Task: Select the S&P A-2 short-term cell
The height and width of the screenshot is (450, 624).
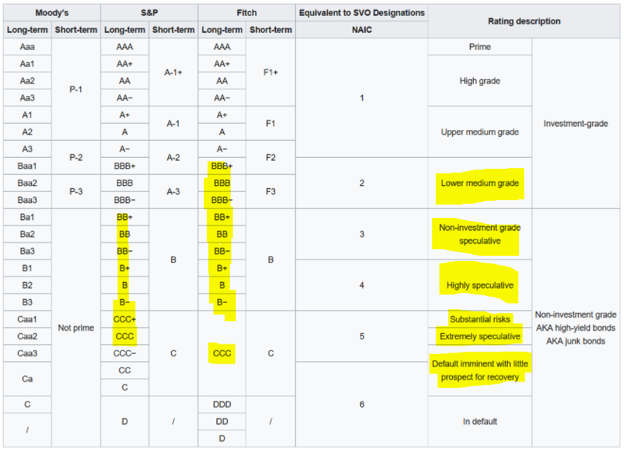Action: click(173, 158)
